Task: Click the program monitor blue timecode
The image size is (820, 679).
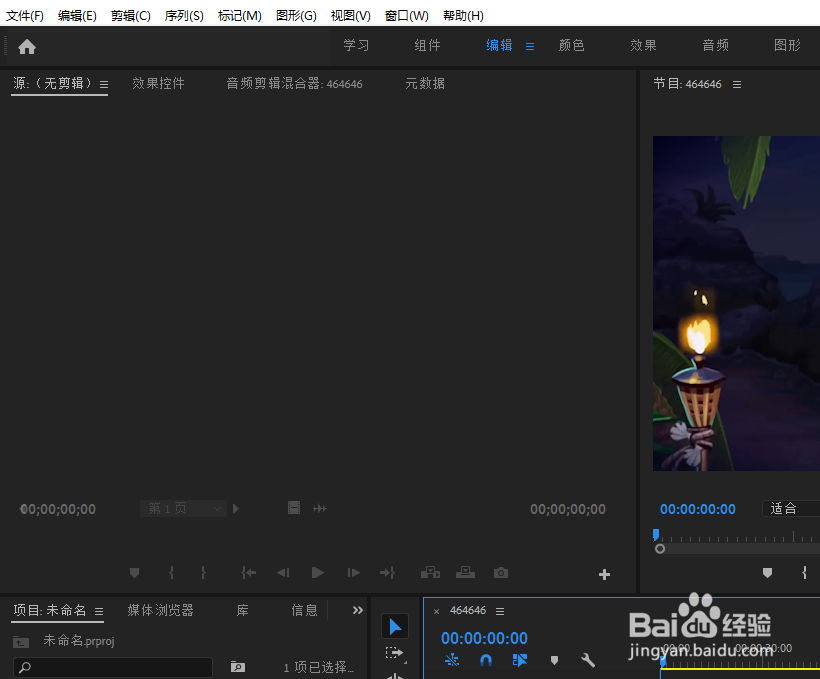Action: pyautogui.click(x=698, y=509)
